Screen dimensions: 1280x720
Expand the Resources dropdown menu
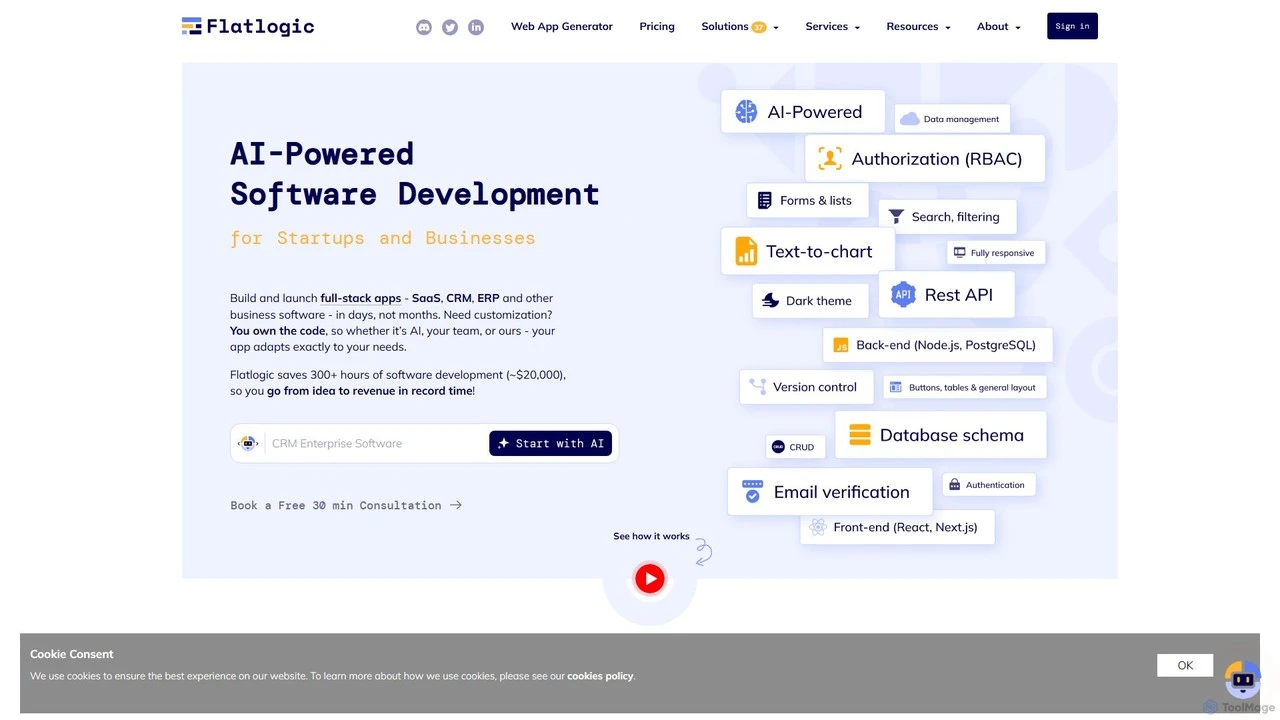coord(918,27)
